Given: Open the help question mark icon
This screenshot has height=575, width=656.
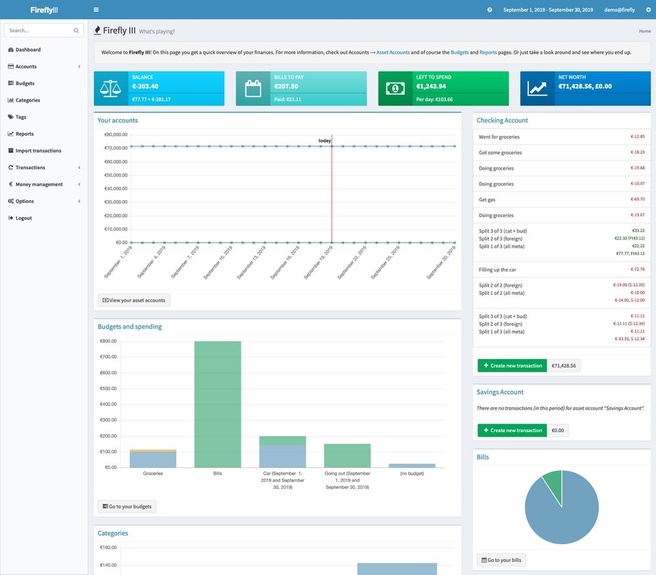Looking at the screenshot, I should pyautogui.click(x=489, y=10).
